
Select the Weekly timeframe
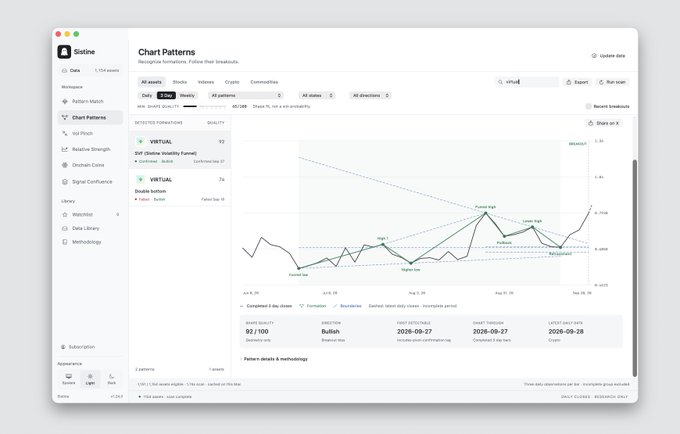pyautogui.click(x=187, y=95)
